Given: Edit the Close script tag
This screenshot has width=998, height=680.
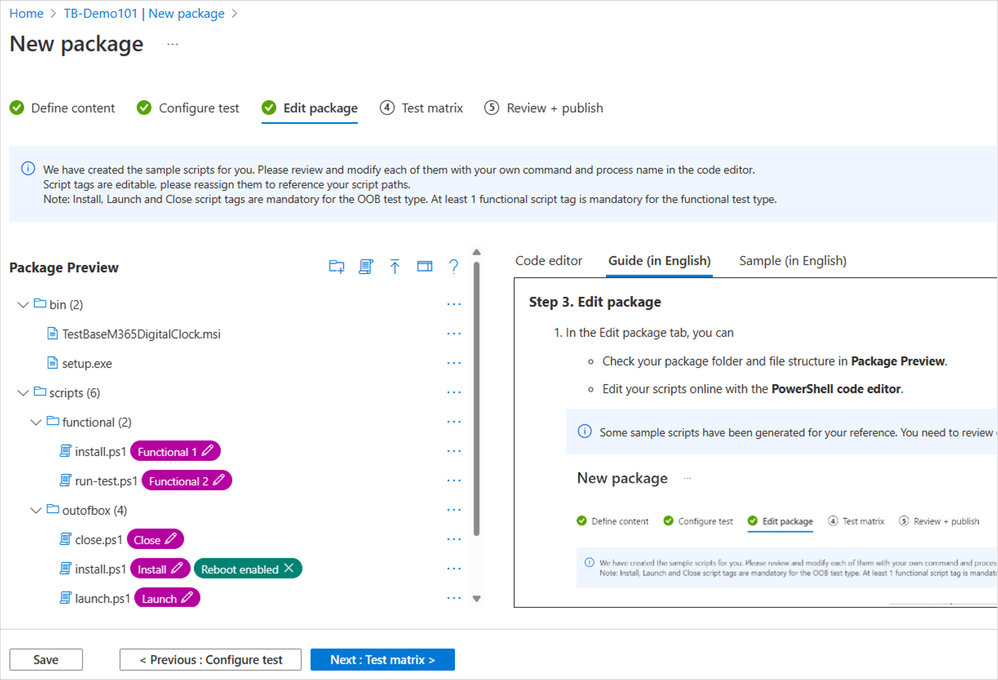Looking at the screenshot, I should tap(171, 539).
